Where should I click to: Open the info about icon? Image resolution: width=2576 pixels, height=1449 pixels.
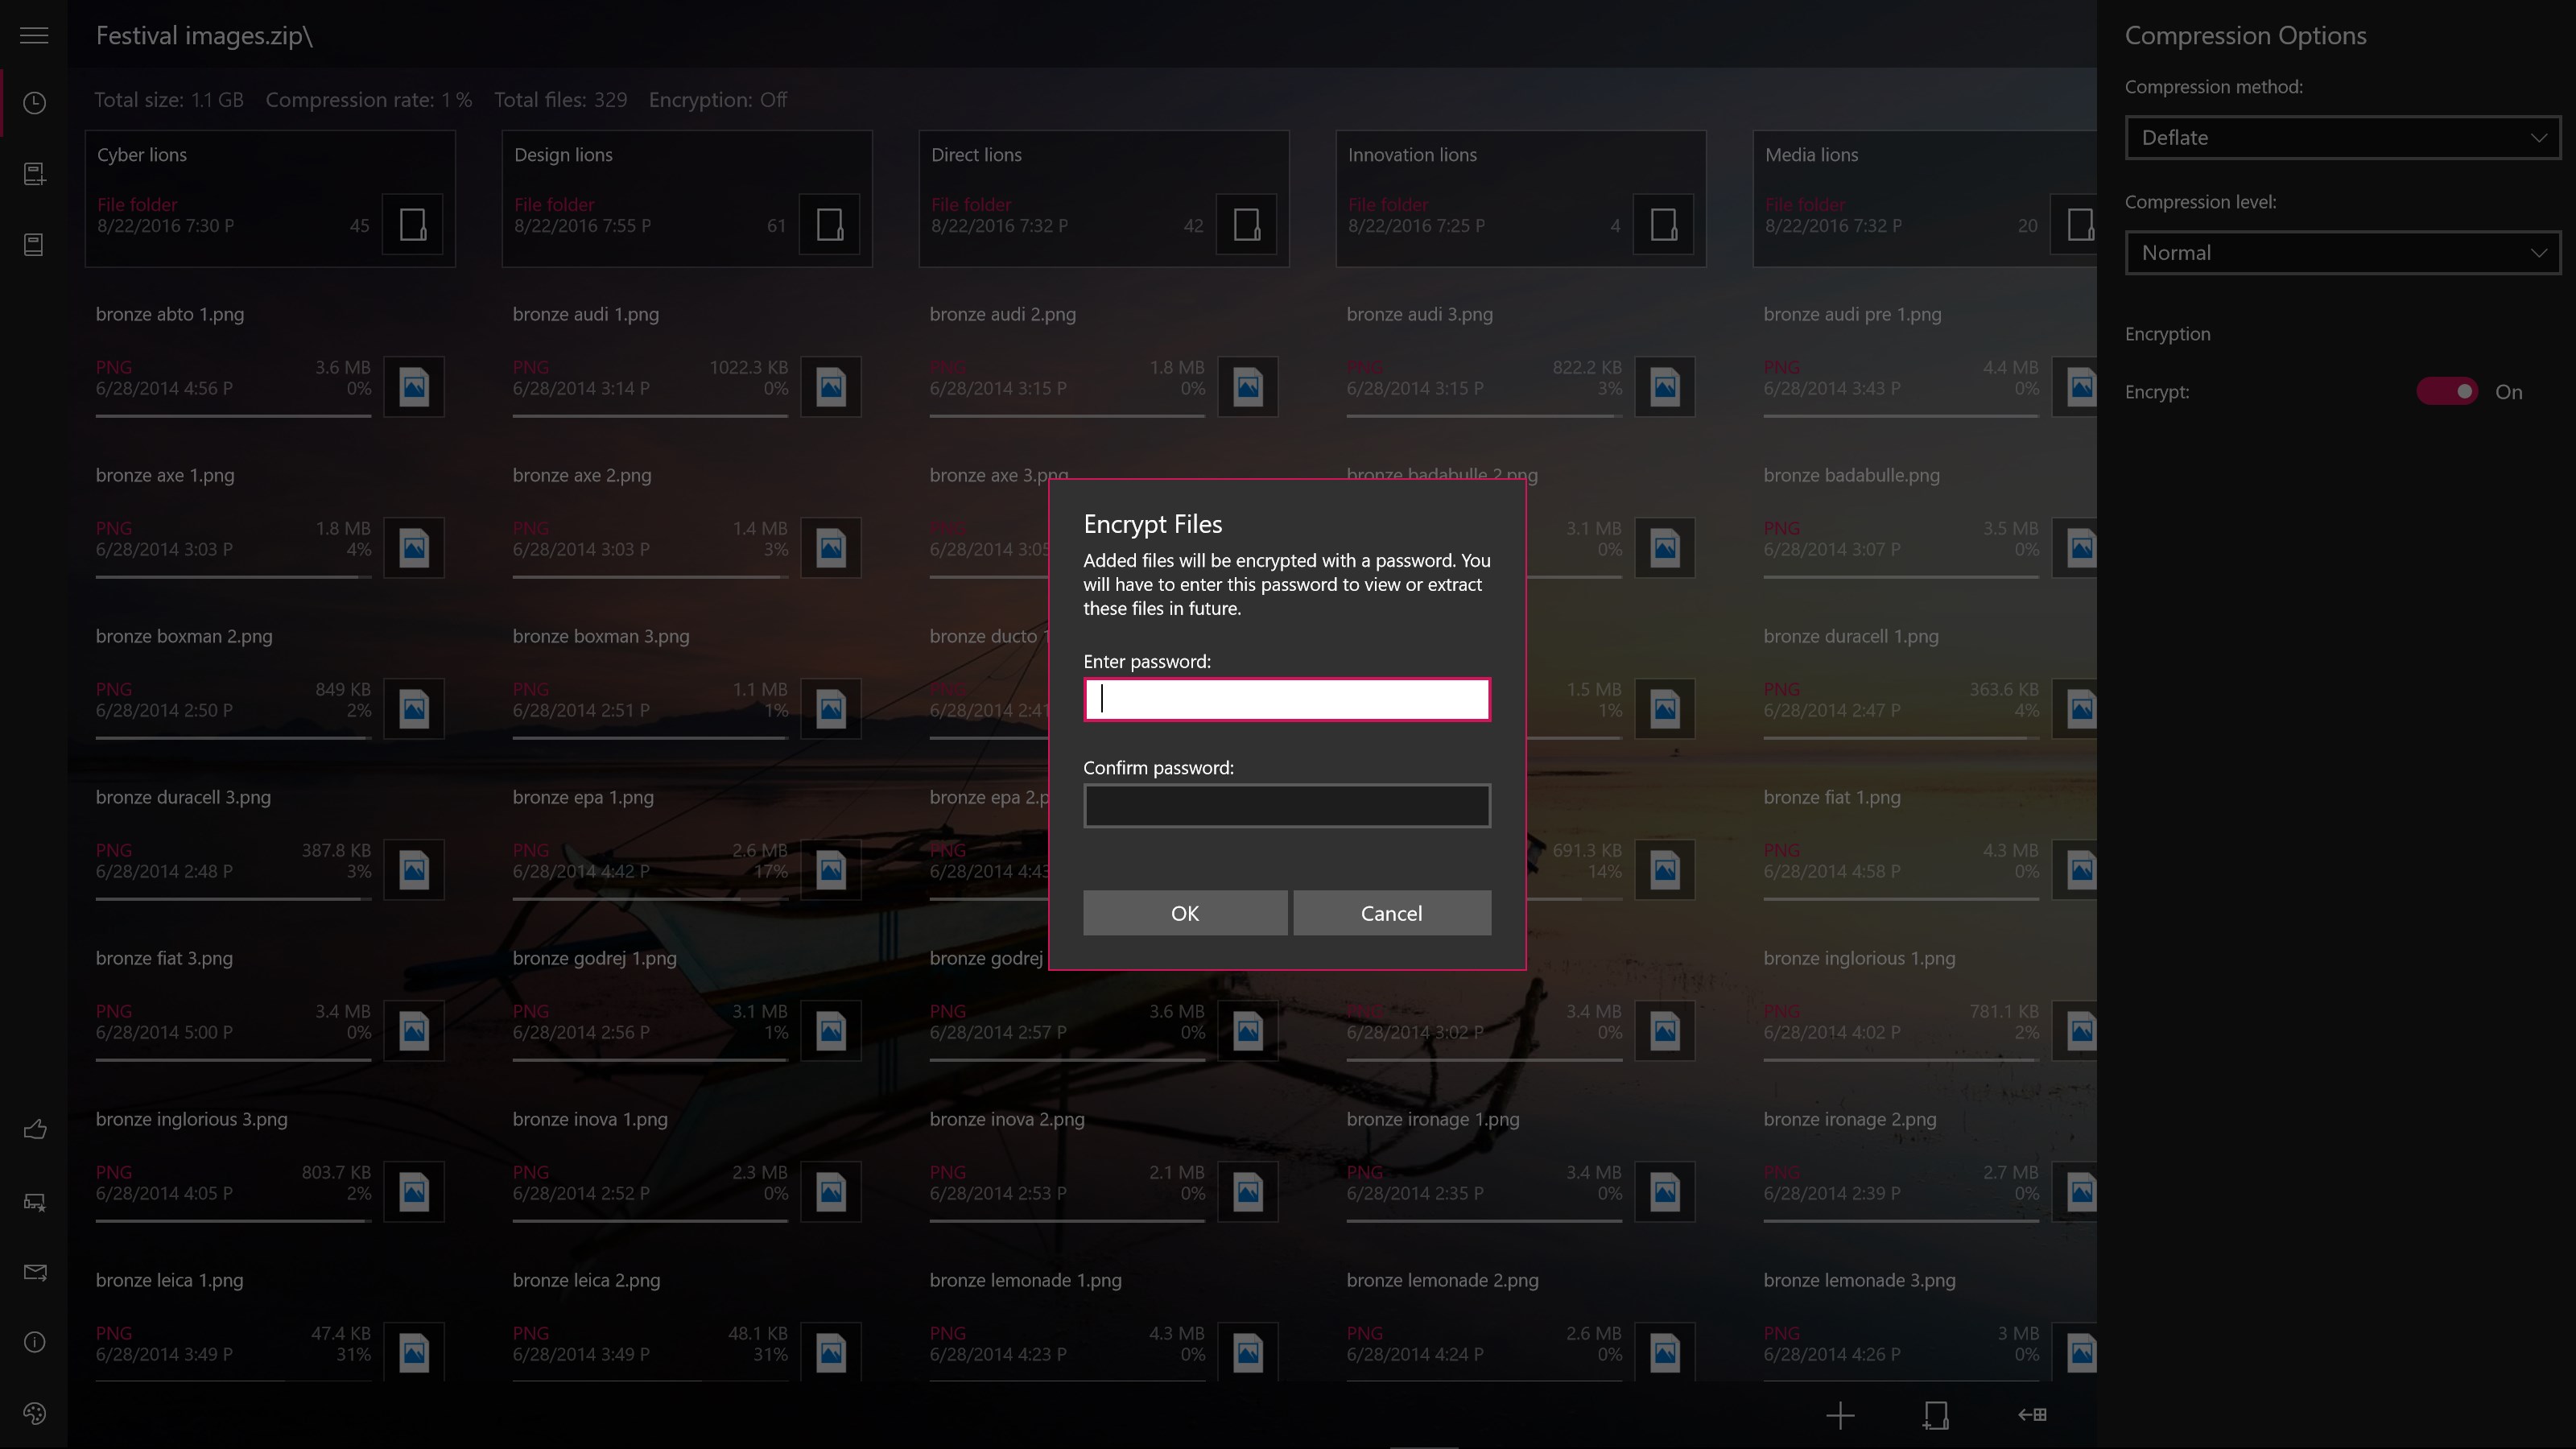(34, 1342)
